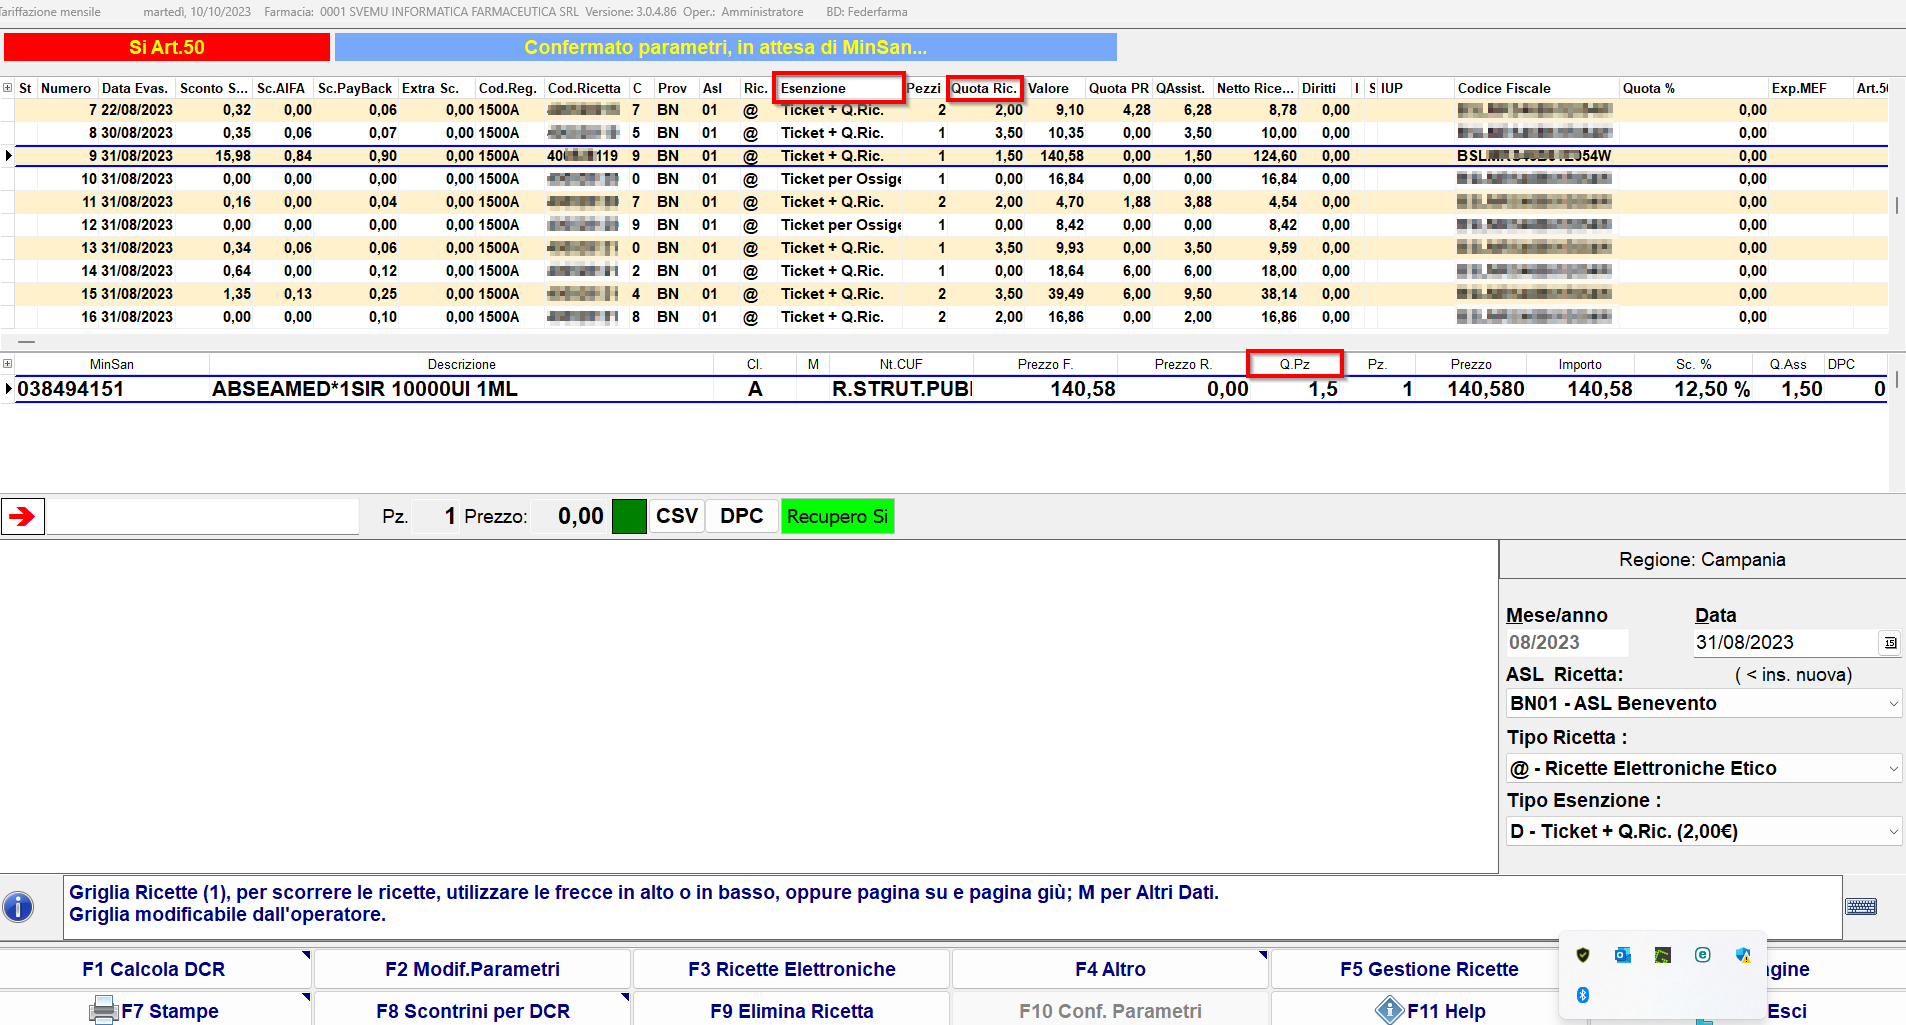
Task: Click the Esenzione column header
Action: pyautogui.click(x=838, y=88)
